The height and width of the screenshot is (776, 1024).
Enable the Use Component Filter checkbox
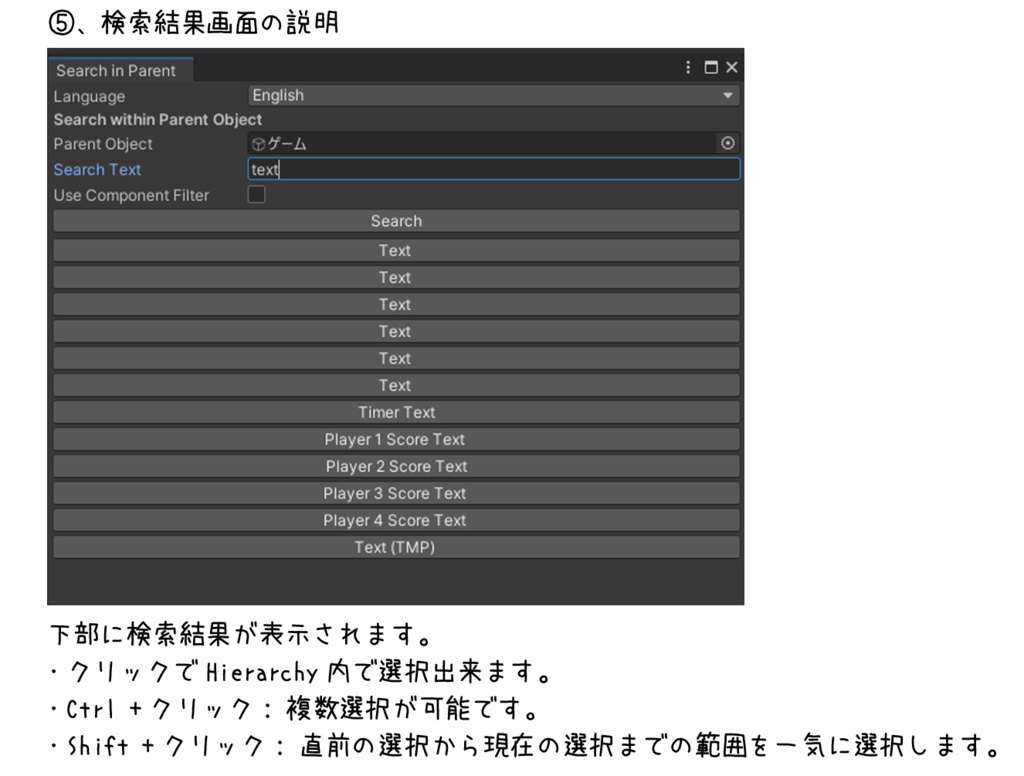point(256,195)
